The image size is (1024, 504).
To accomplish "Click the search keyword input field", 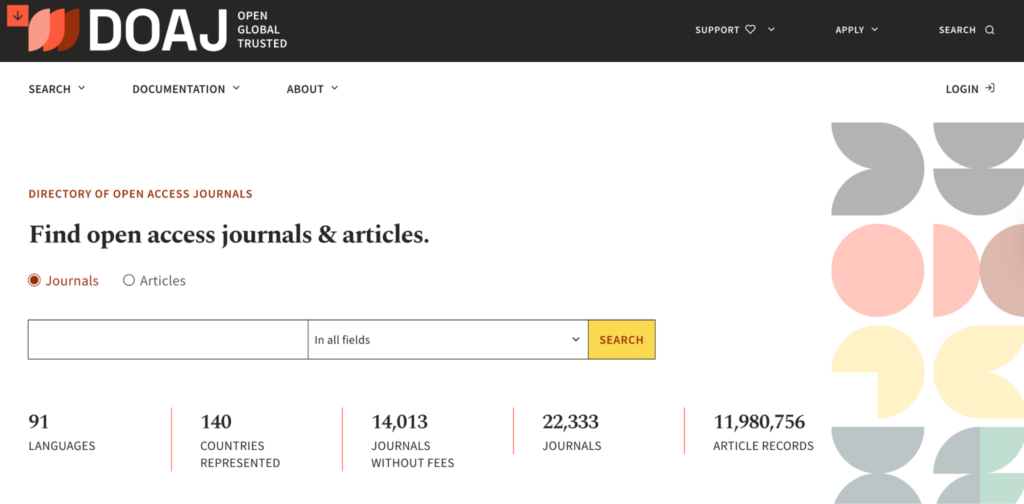I will [168, 339].
